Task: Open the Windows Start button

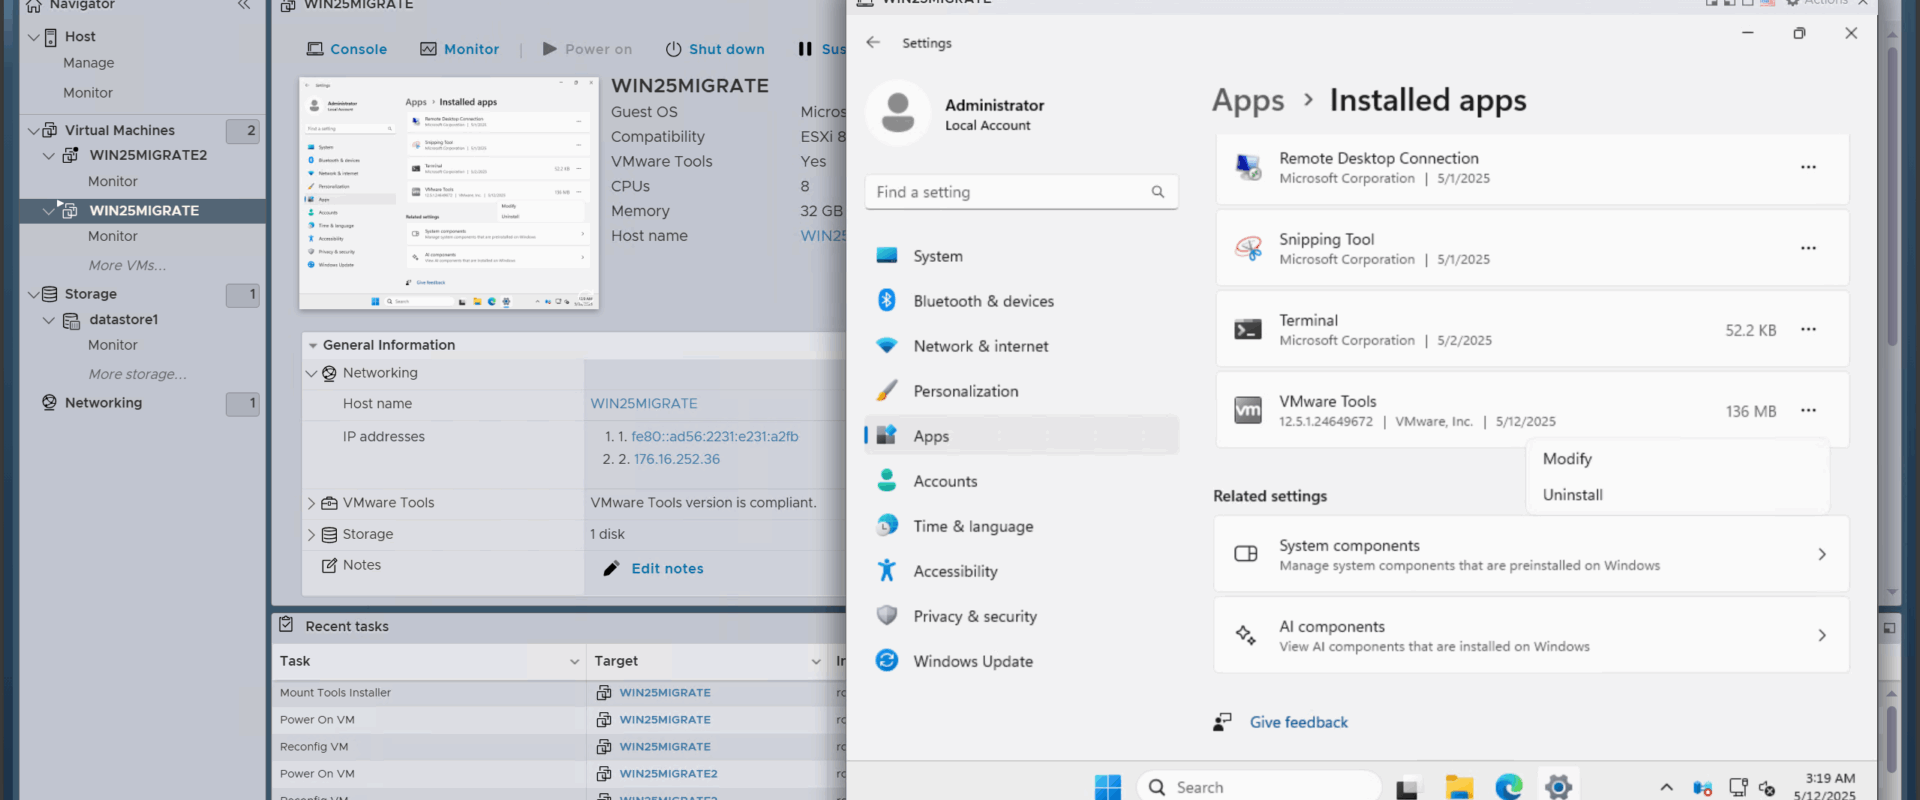Action: (1108, 788)
